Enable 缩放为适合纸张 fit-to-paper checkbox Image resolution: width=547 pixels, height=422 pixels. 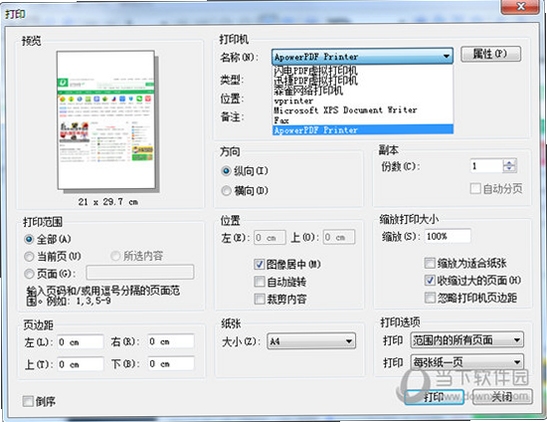pos(430,263)
